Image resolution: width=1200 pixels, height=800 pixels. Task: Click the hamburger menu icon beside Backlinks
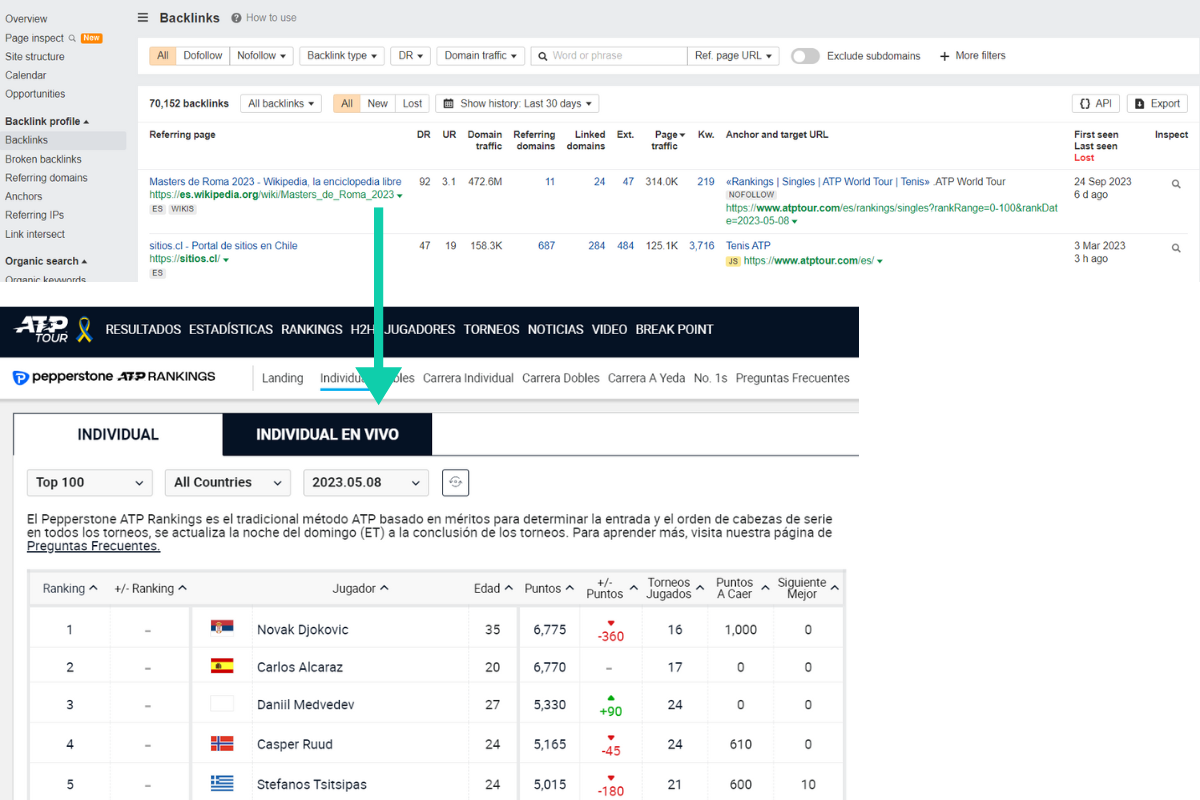[x=143, y=18]
